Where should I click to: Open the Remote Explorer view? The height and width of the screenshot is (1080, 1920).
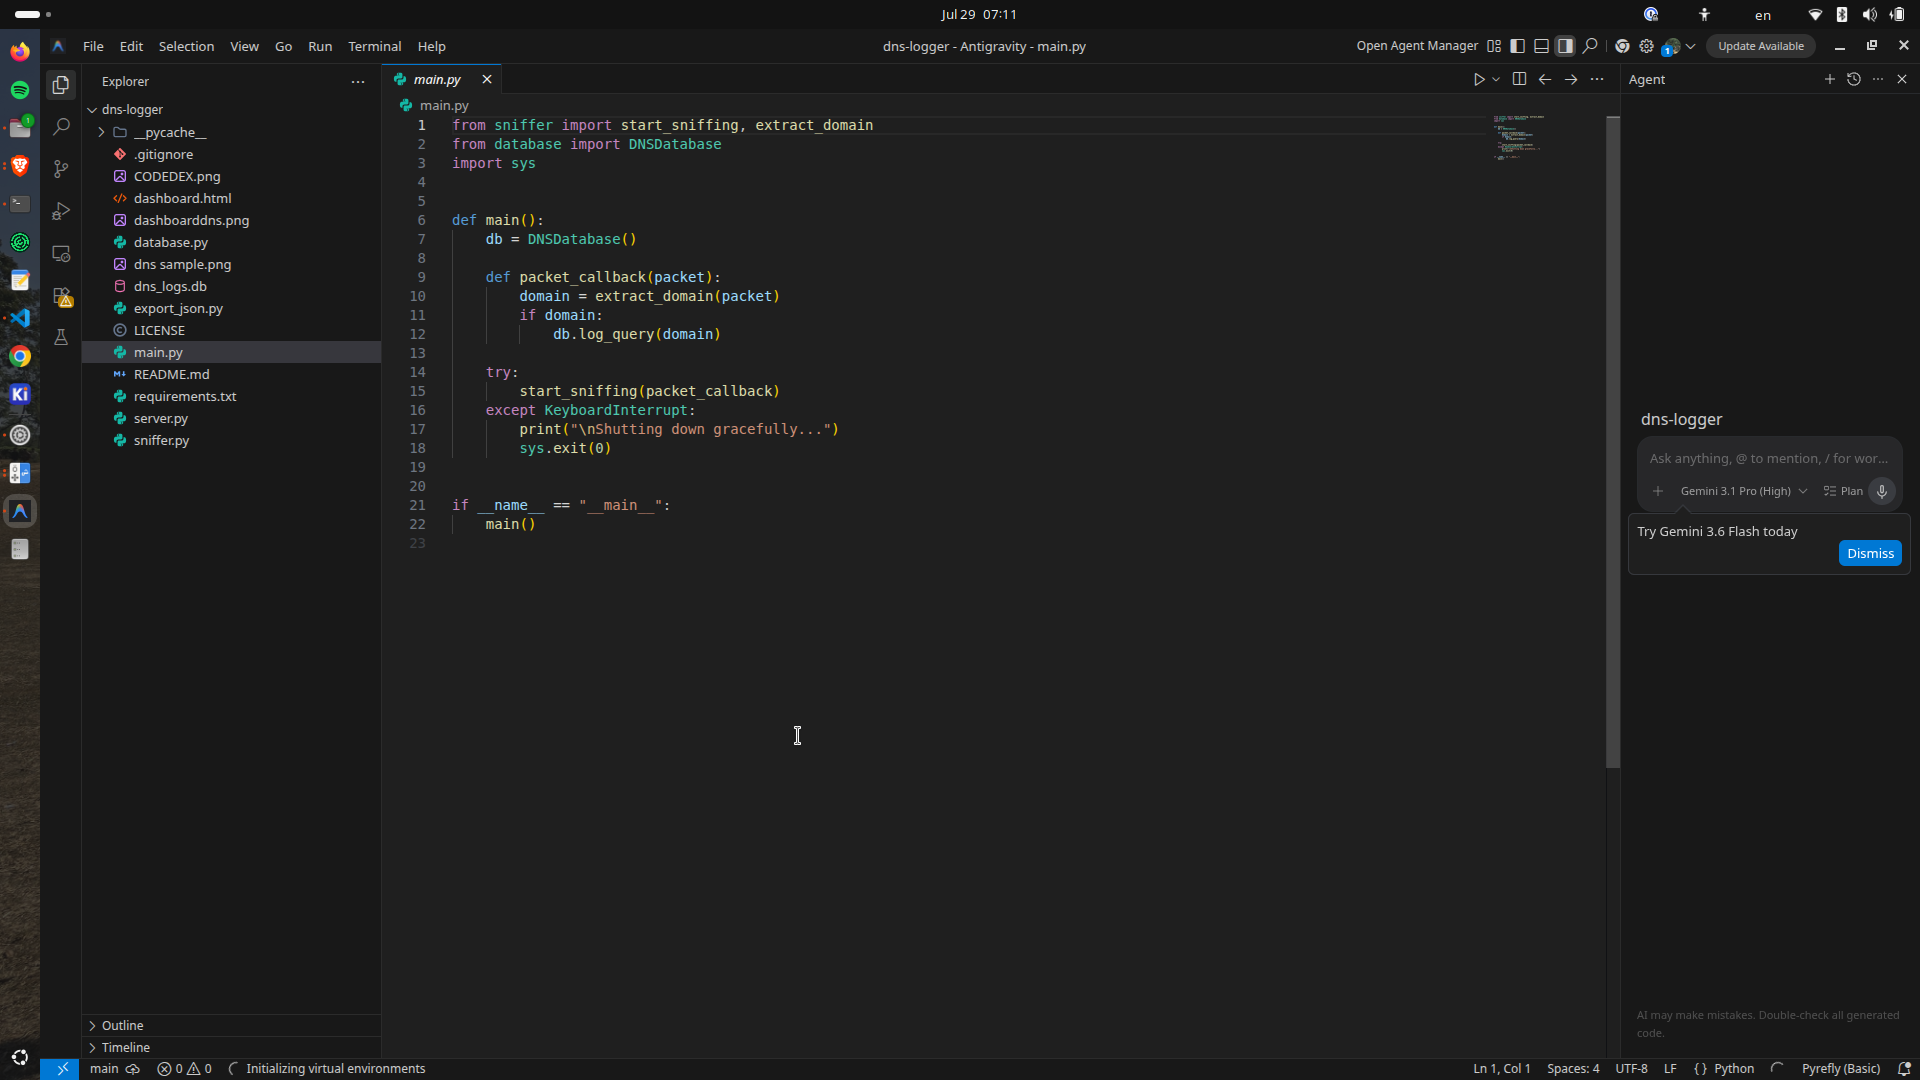point(61,254)
